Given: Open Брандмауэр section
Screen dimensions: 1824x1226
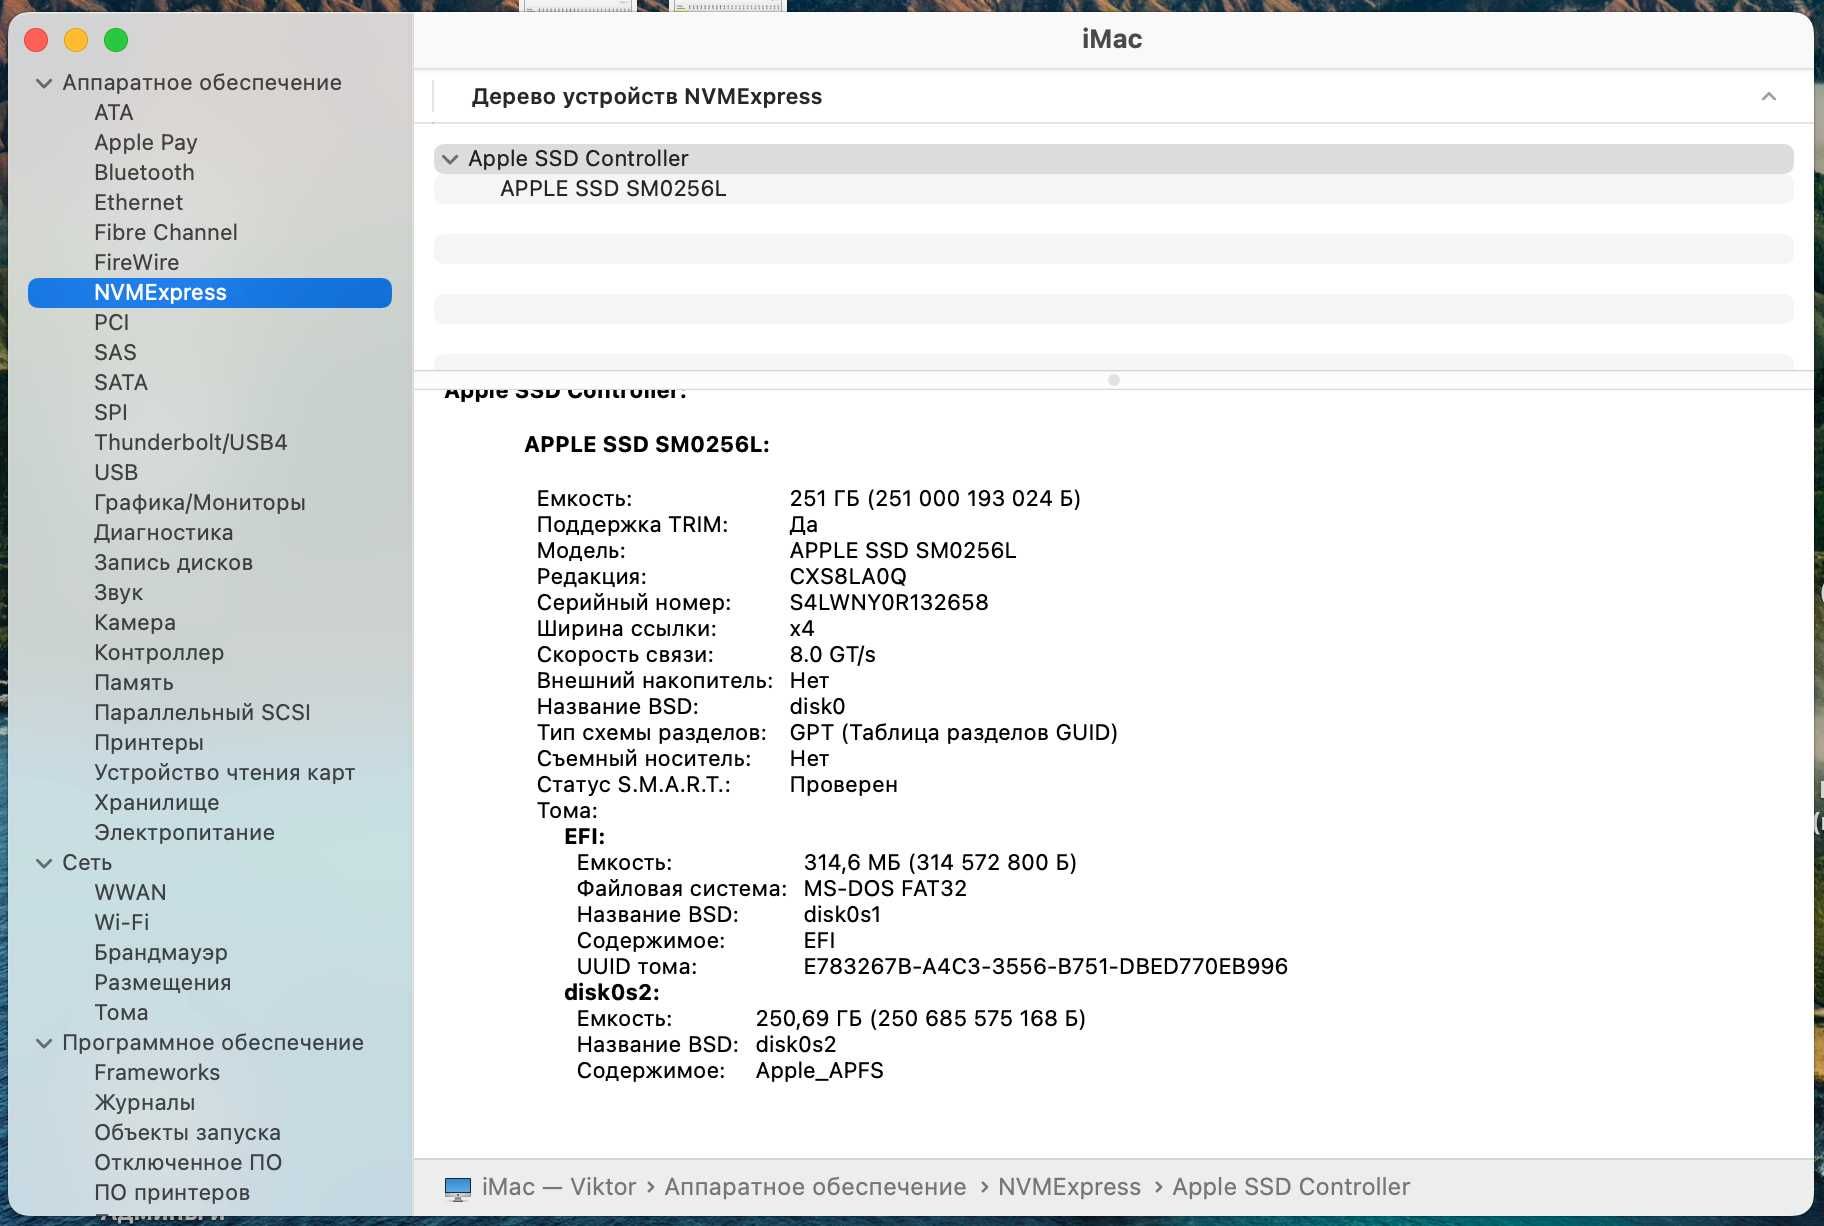Looking at the screenshot, I should point(161,953).
